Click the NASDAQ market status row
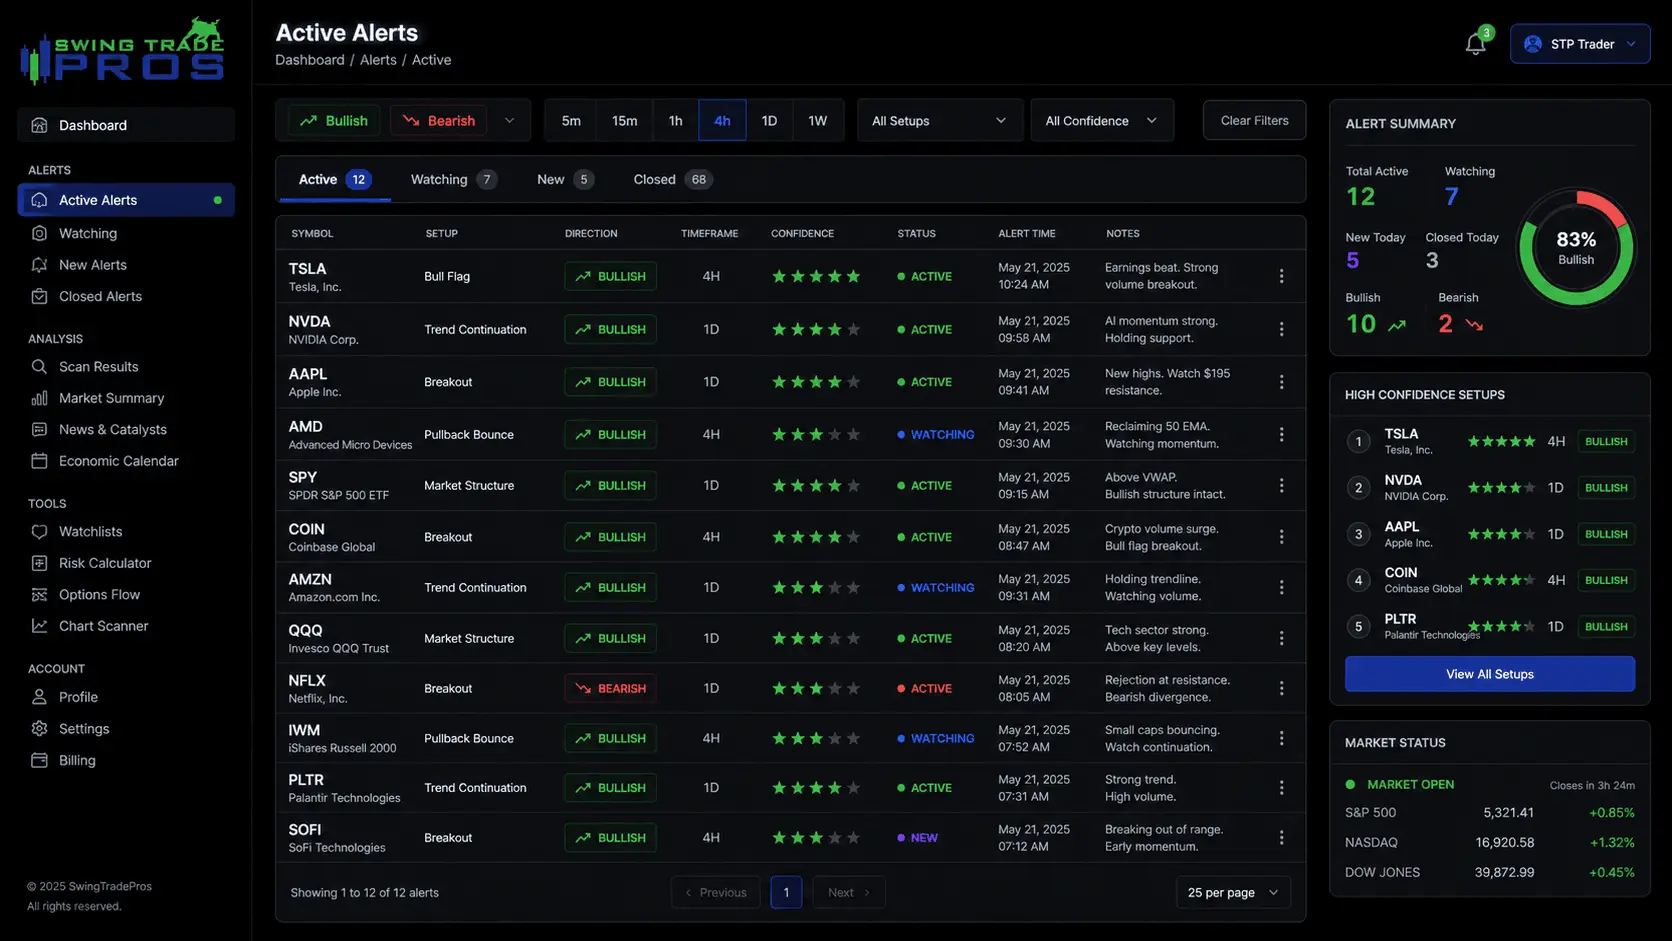 (x=1489, y=843)
